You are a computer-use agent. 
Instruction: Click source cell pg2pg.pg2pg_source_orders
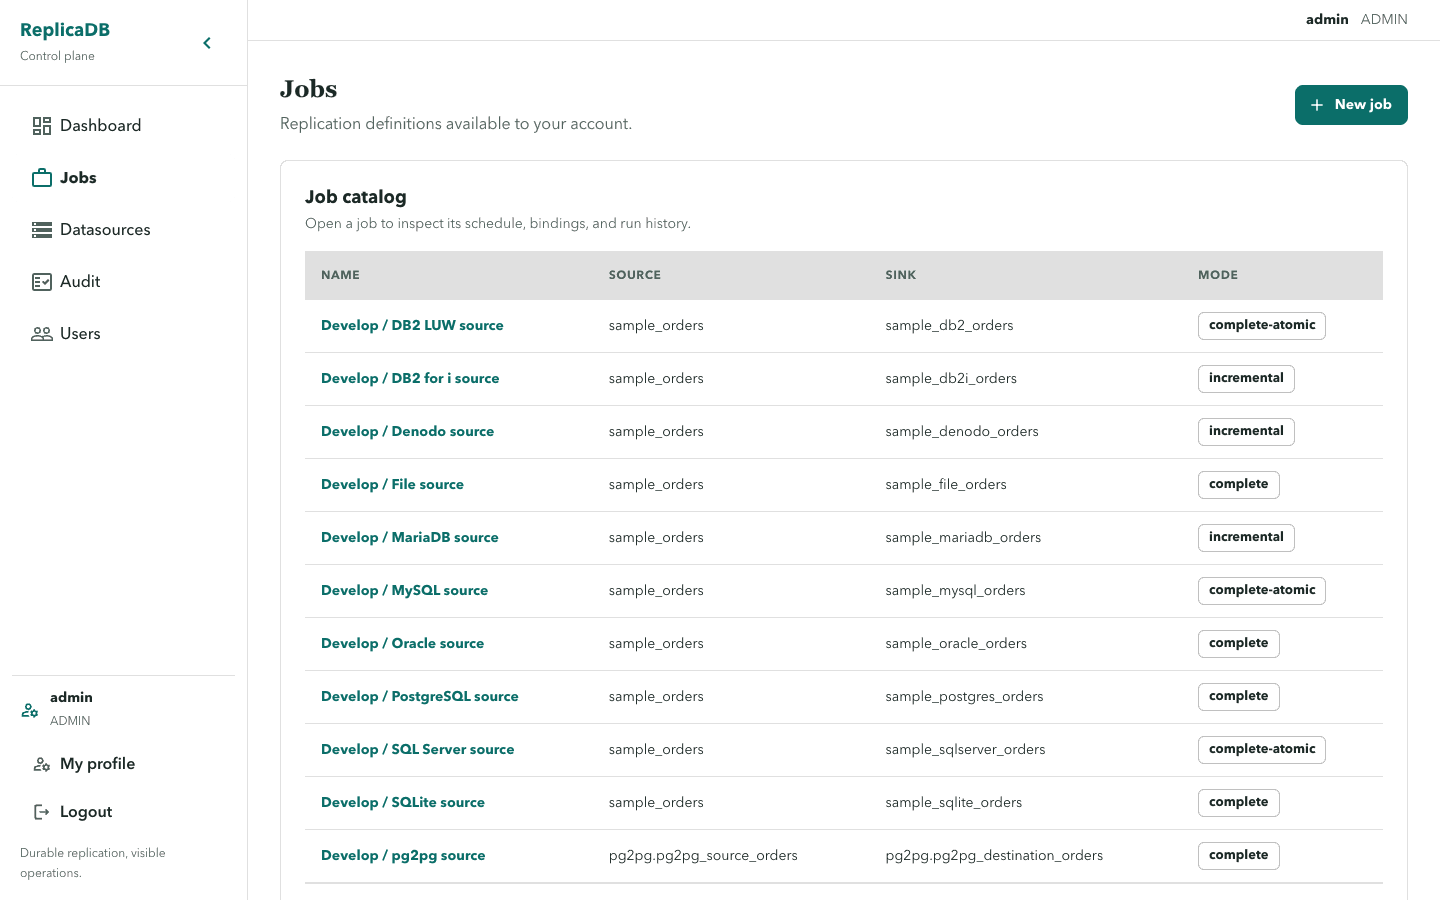pyautogui.click(x=703, y=856)
